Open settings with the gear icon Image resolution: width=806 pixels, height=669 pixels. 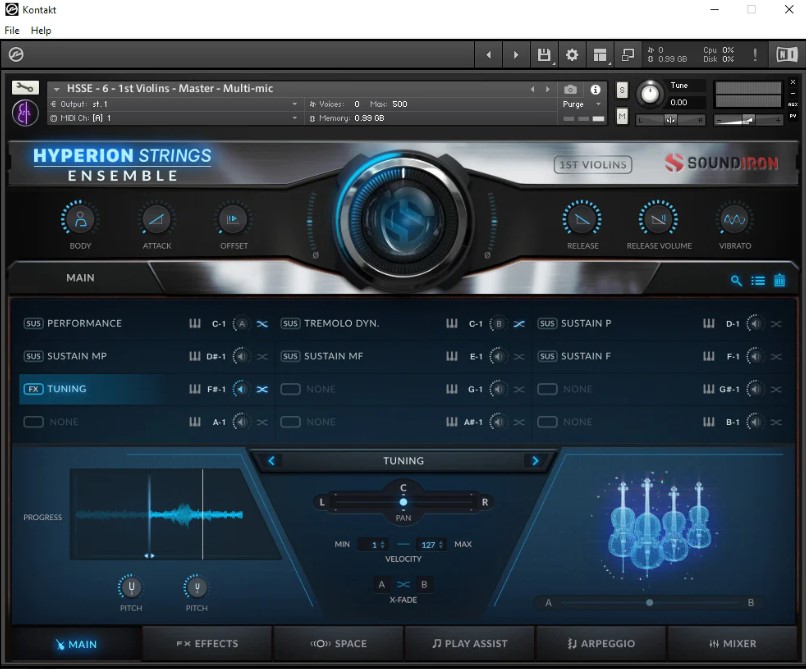coord(572,55)
